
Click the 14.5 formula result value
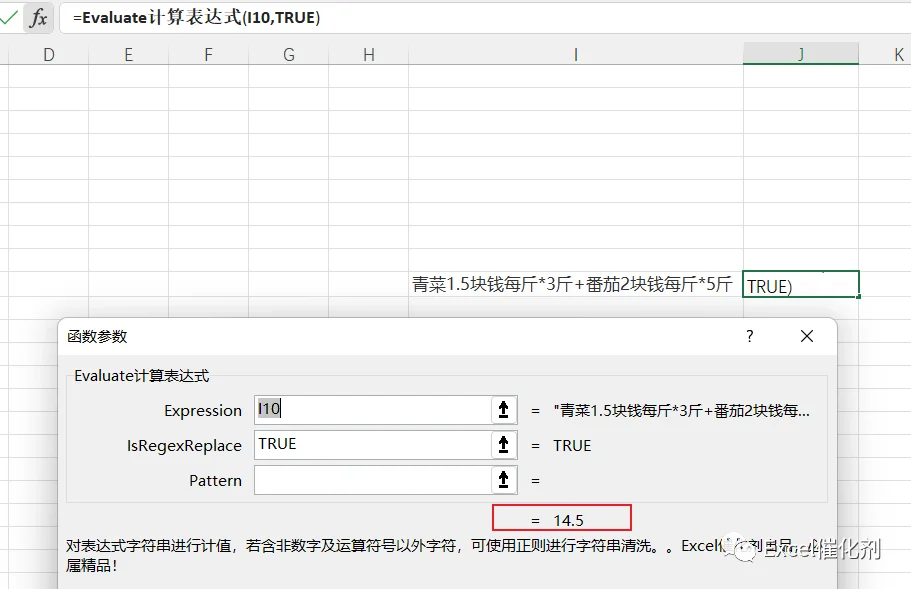(568, 520)
